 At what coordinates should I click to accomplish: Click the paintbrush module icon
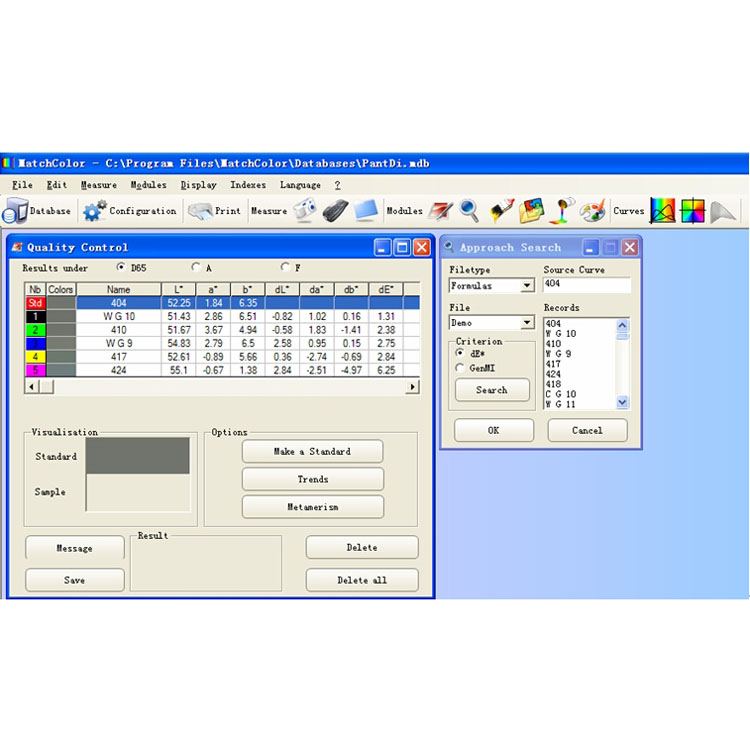tap(501, 211)
